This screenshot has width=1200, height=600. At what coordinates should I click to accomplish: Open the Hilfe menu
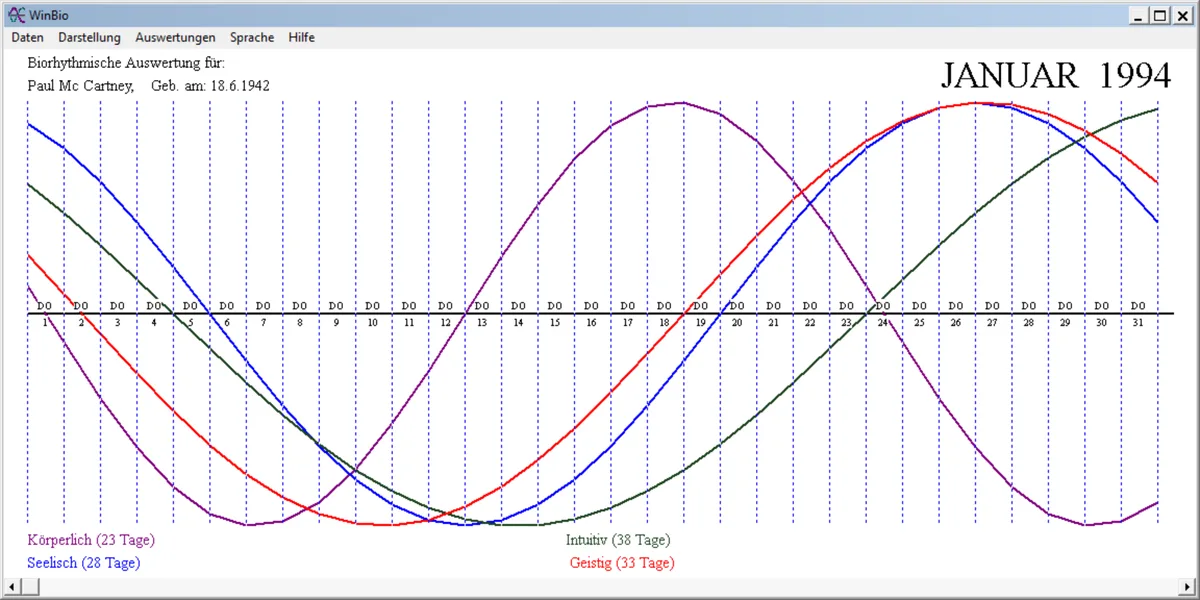301,37
